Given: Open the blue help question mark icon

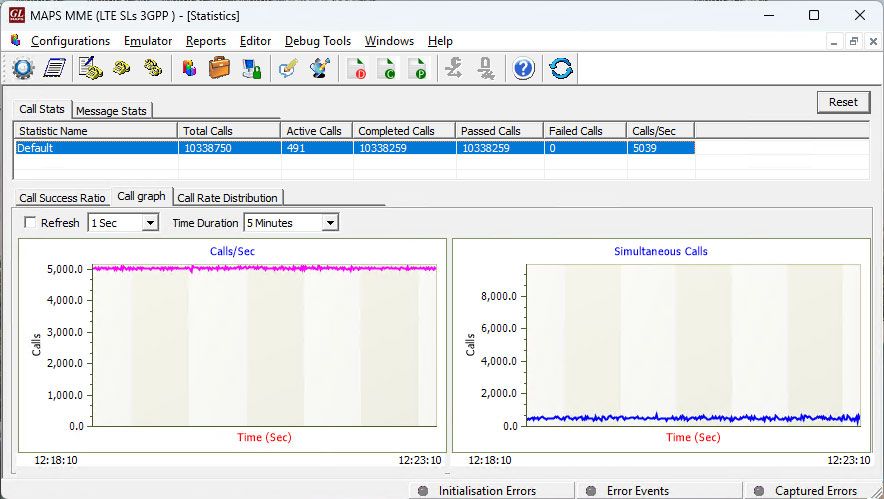Looking at the screenshot, I should click(524, 69).
